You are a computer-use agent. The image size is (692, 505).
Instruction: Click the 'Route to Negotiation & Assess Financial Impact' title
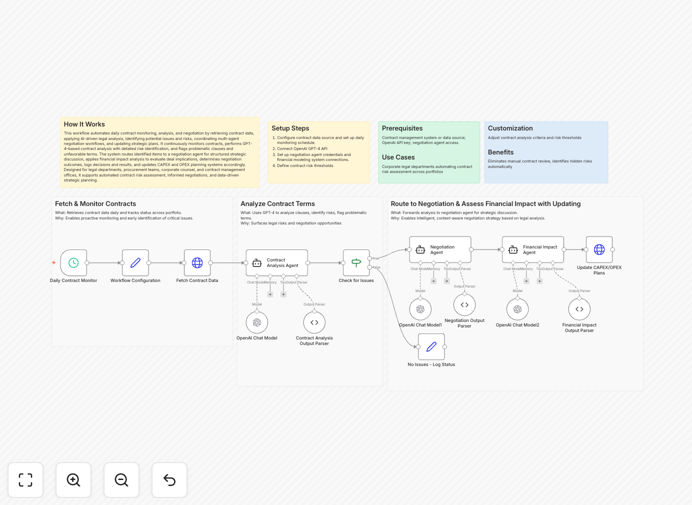pos(485,204)
